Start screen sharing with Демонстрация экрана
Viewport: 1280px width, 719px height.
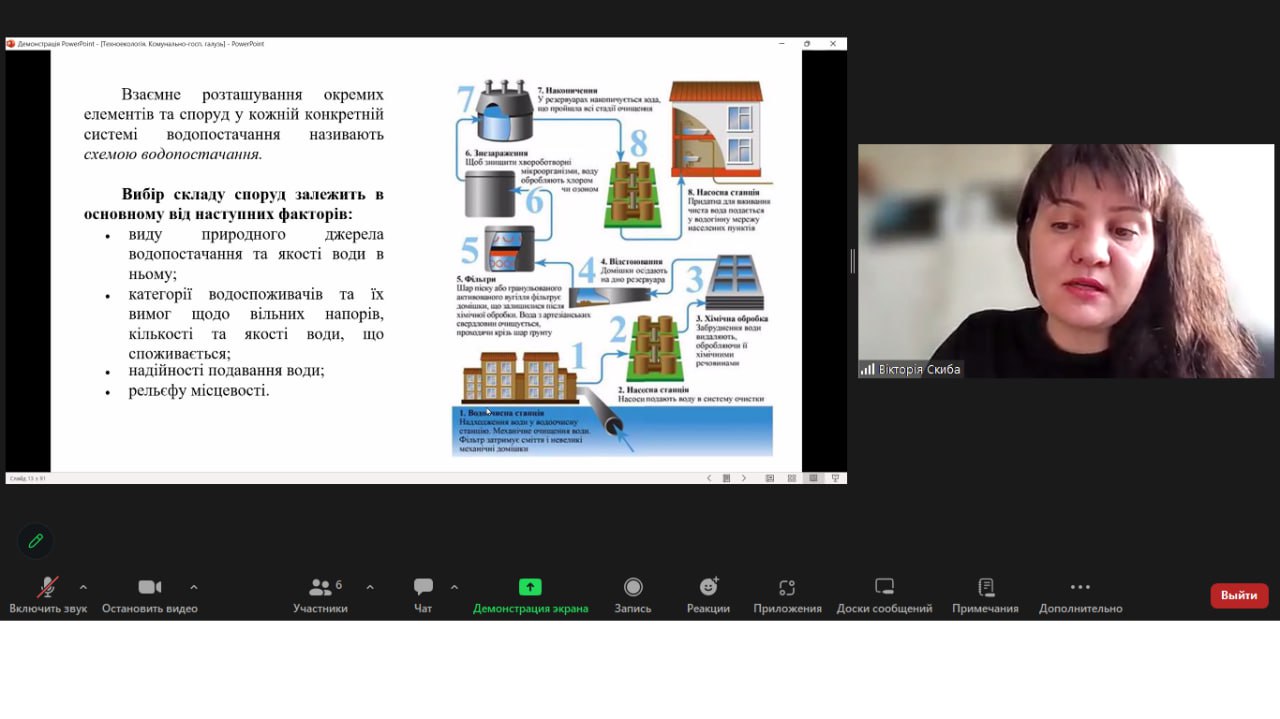(x=530, y=595)
